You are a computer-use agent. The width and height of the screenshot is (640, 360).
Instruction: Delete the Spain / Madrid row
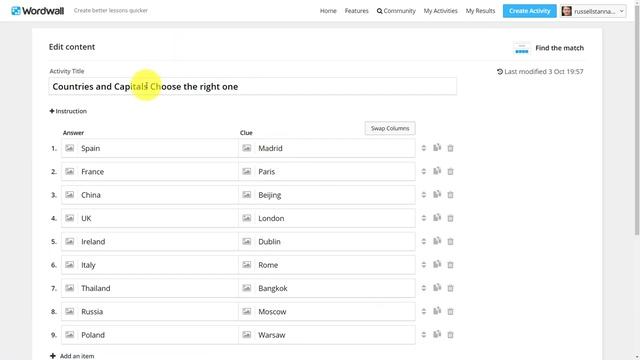(x=450, y=148)
